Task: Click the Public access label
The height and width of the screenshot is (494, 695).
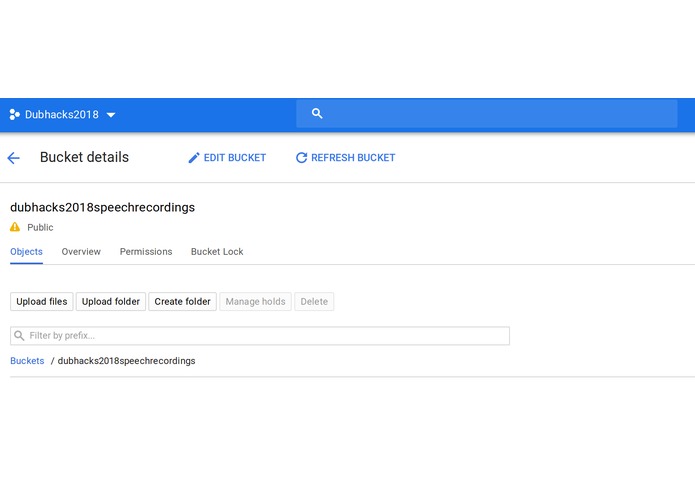Action: [x=40, y=227]
